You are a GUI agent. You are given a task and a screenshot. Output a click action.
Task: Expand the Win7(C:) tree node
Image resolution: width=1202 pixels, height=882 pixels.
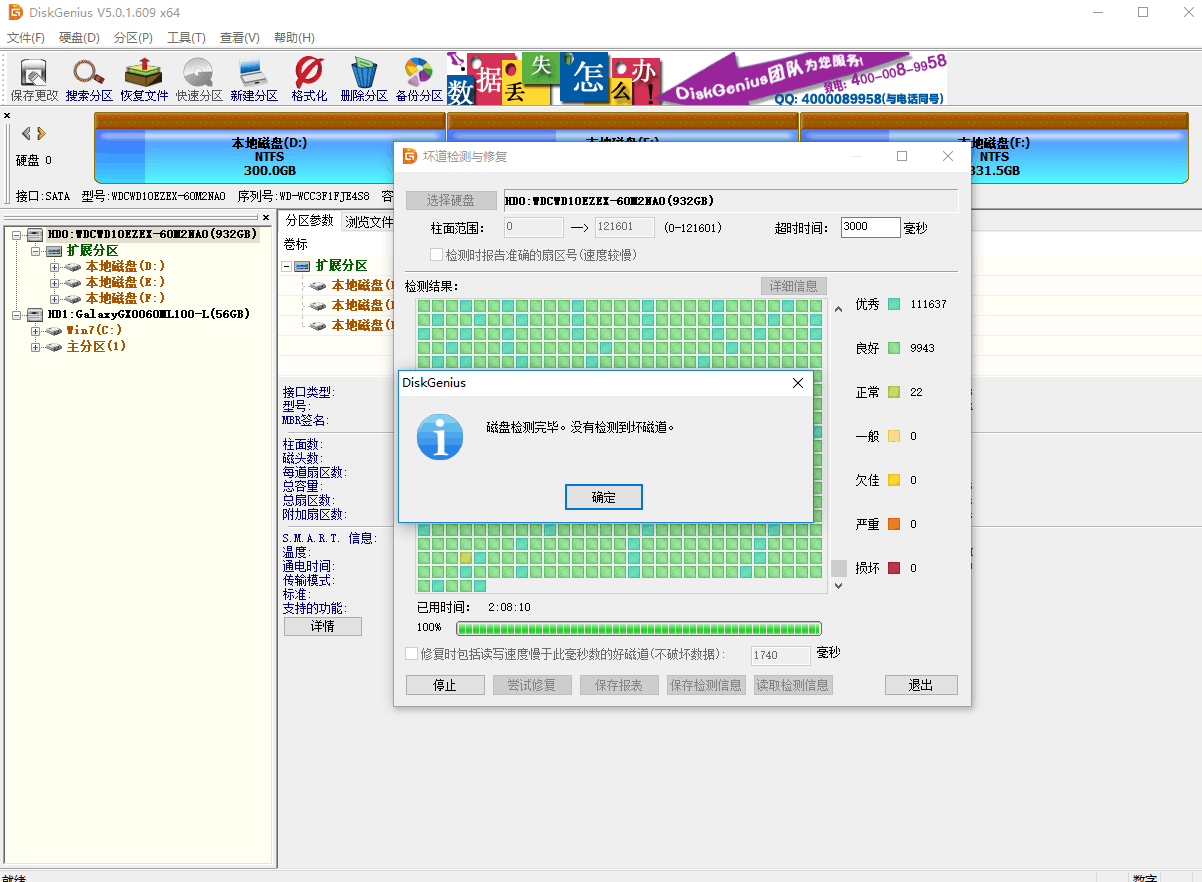pos(37,330)
